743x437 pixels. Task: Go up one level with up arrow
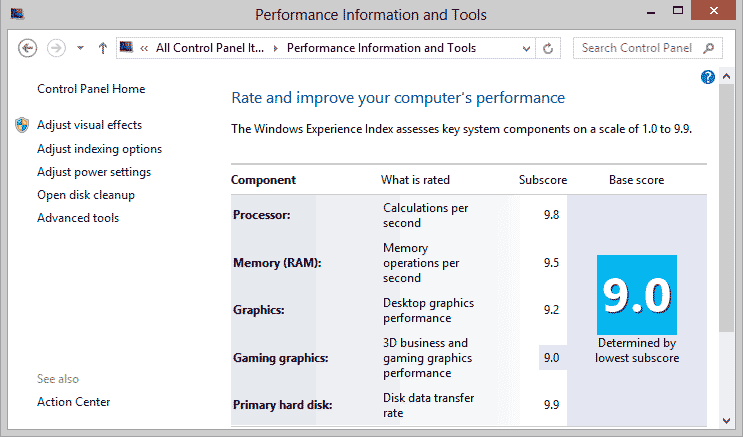tap(102, 48)
